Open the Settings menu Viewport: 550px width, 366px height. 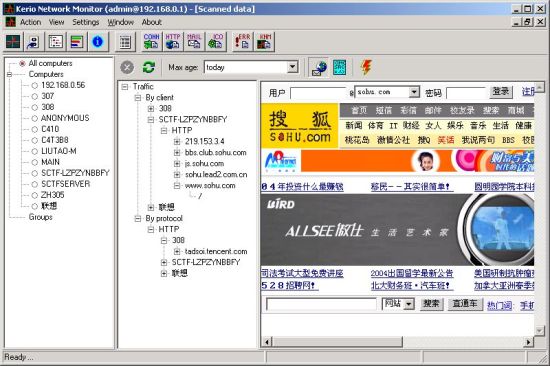[86, 22]
